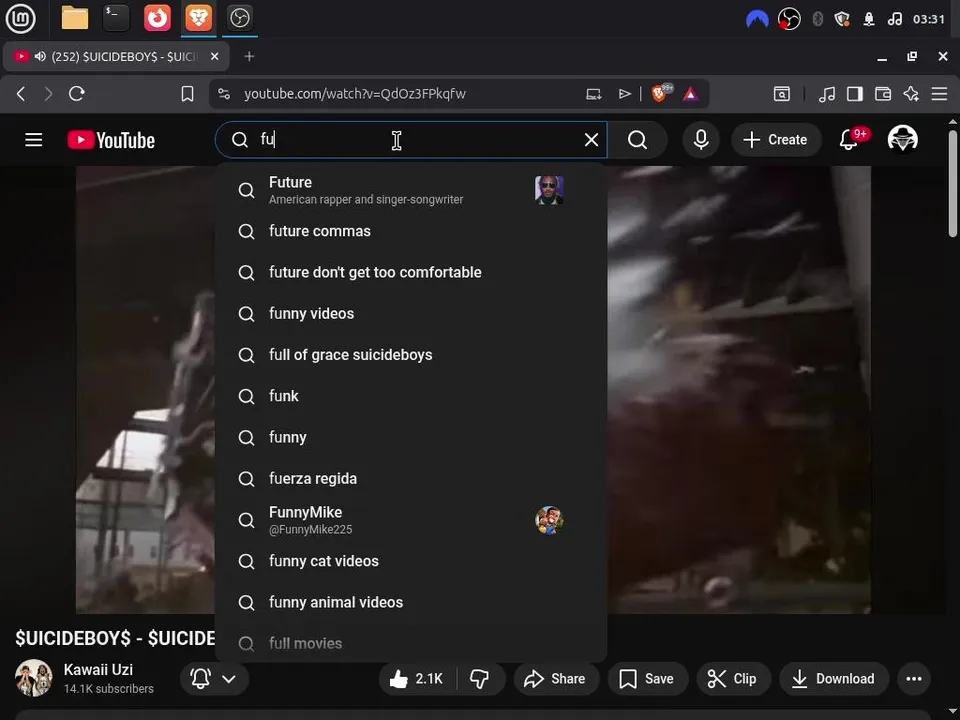The height and width of the screenshot is (720, 960).
Task: Click the Create button
Action: pos(776,140)
